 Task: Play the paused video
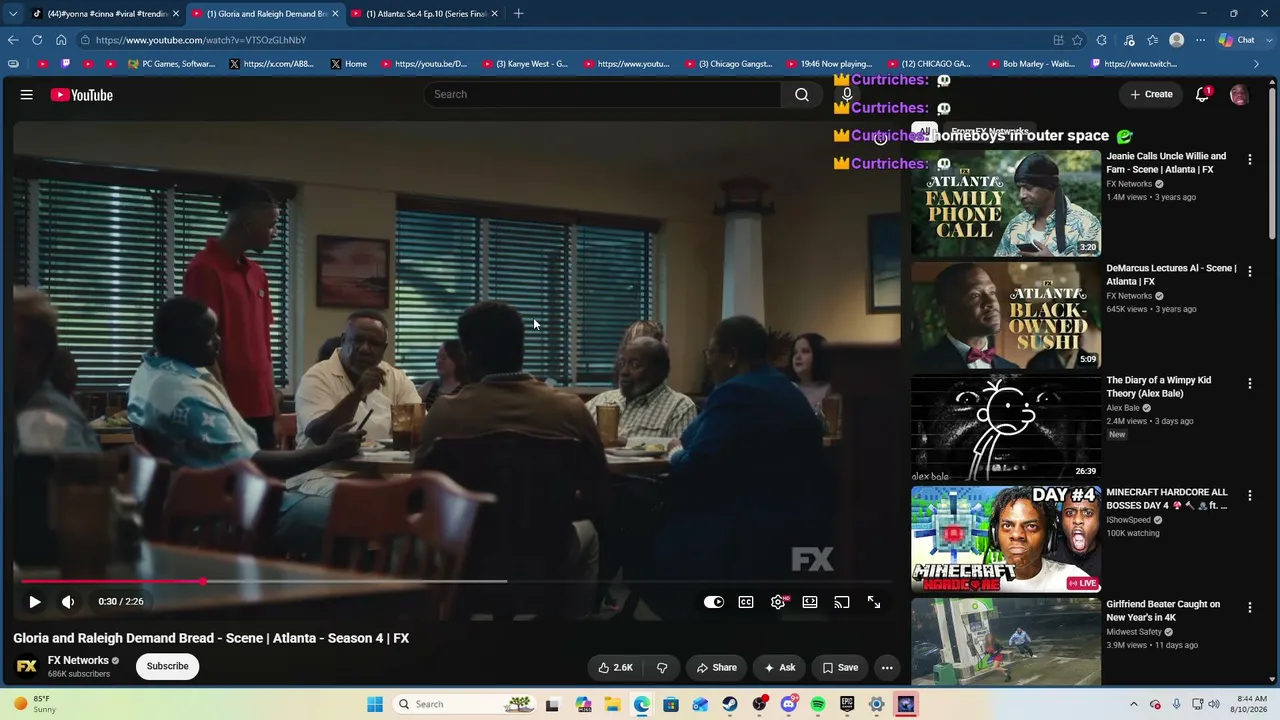click(x=34, y=602)
